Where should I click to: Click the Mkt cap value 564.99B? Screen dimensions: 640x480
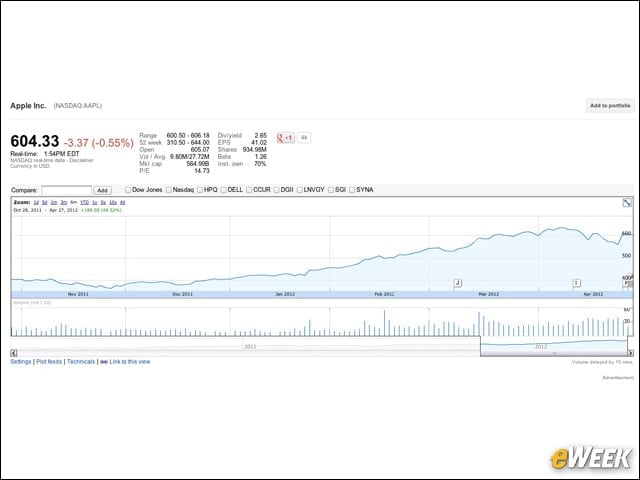pyautogui.click(x=198, y=164)
